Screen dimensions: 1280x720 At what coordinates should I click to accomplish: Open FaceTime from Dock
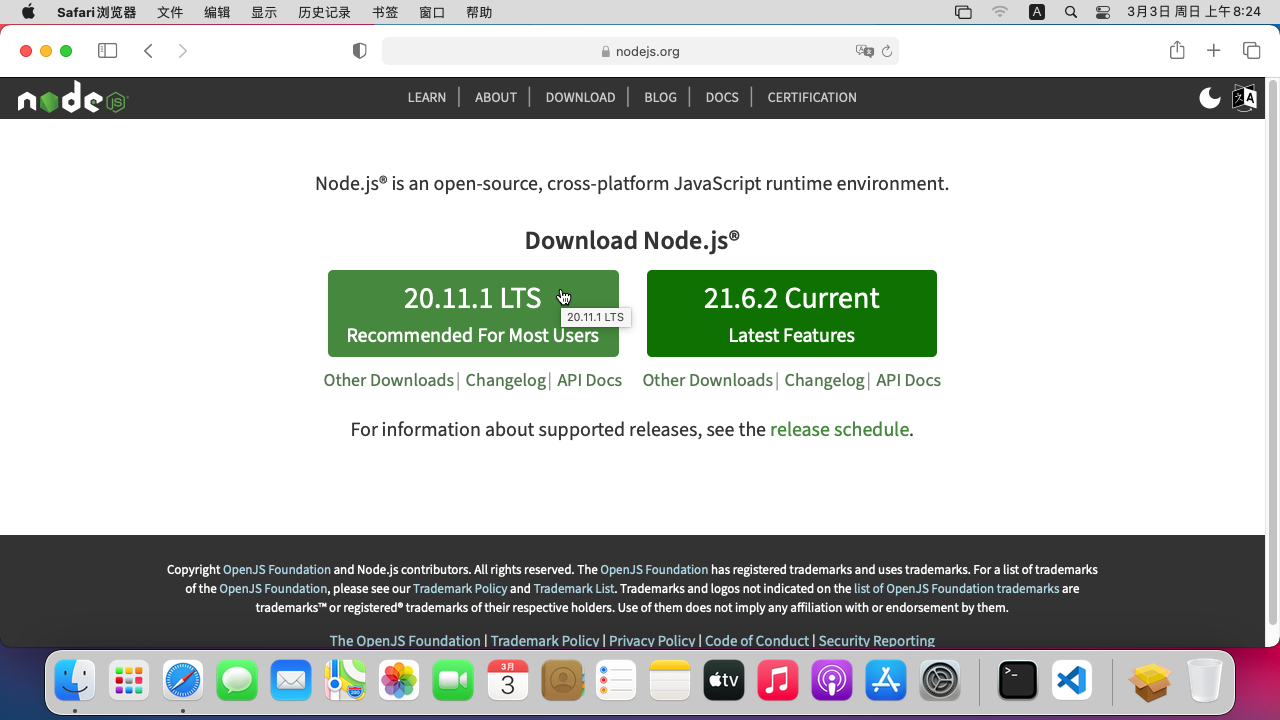[453, 681]
